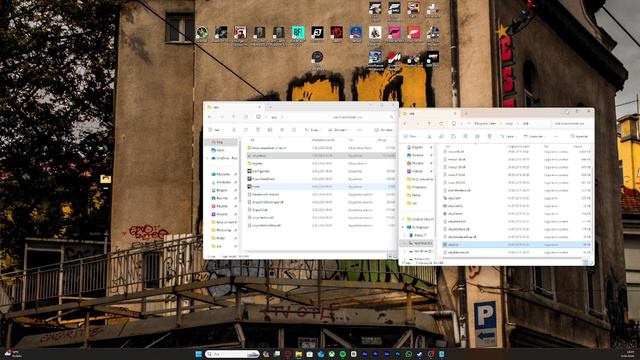Open WhatsApp from the taskbar

[x=409, y=354]
